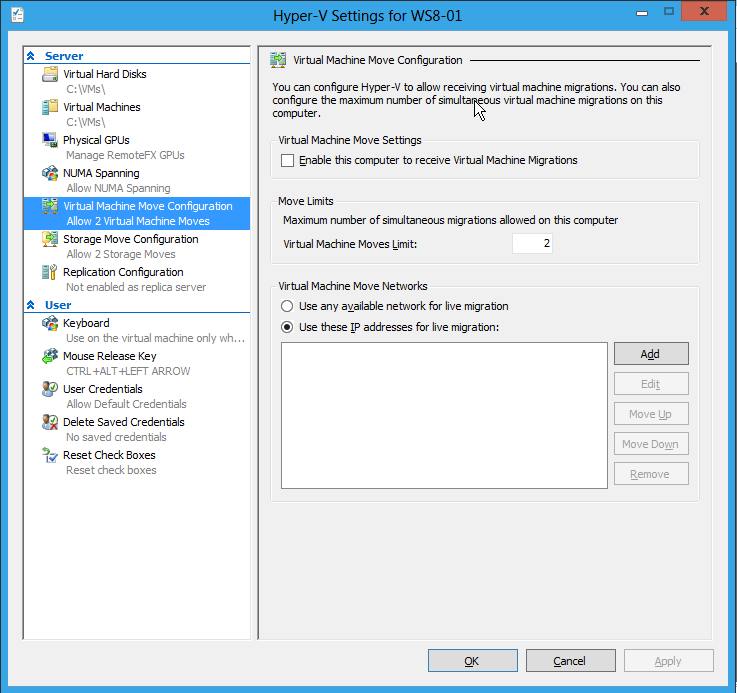Image resolution: width=737 pixels, height=693 pixels.
Task: Click the live migration IP addresses list box
Action: pyautogui.click(x=444, y=416)
